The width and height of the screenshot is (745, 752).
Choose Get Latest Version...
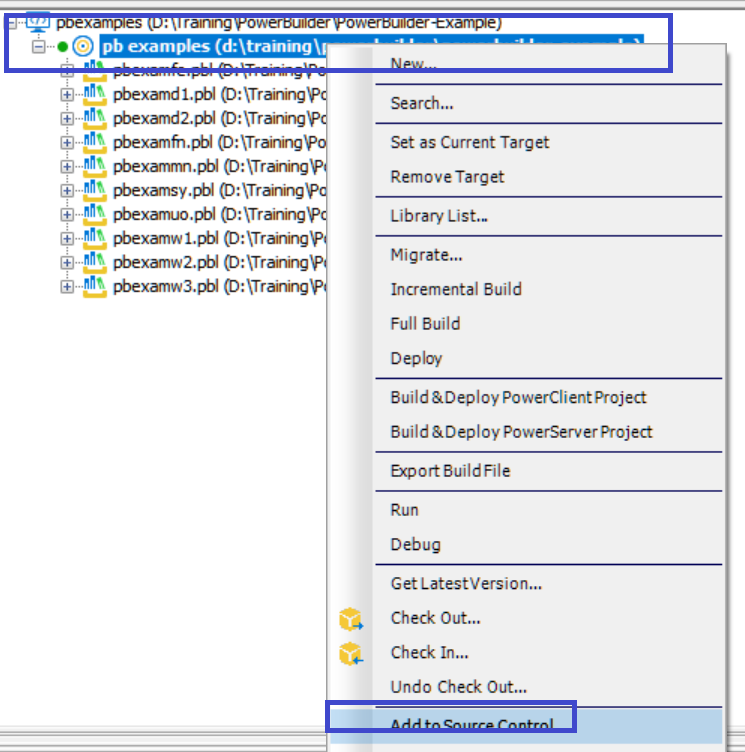click(x=466, y=584)
